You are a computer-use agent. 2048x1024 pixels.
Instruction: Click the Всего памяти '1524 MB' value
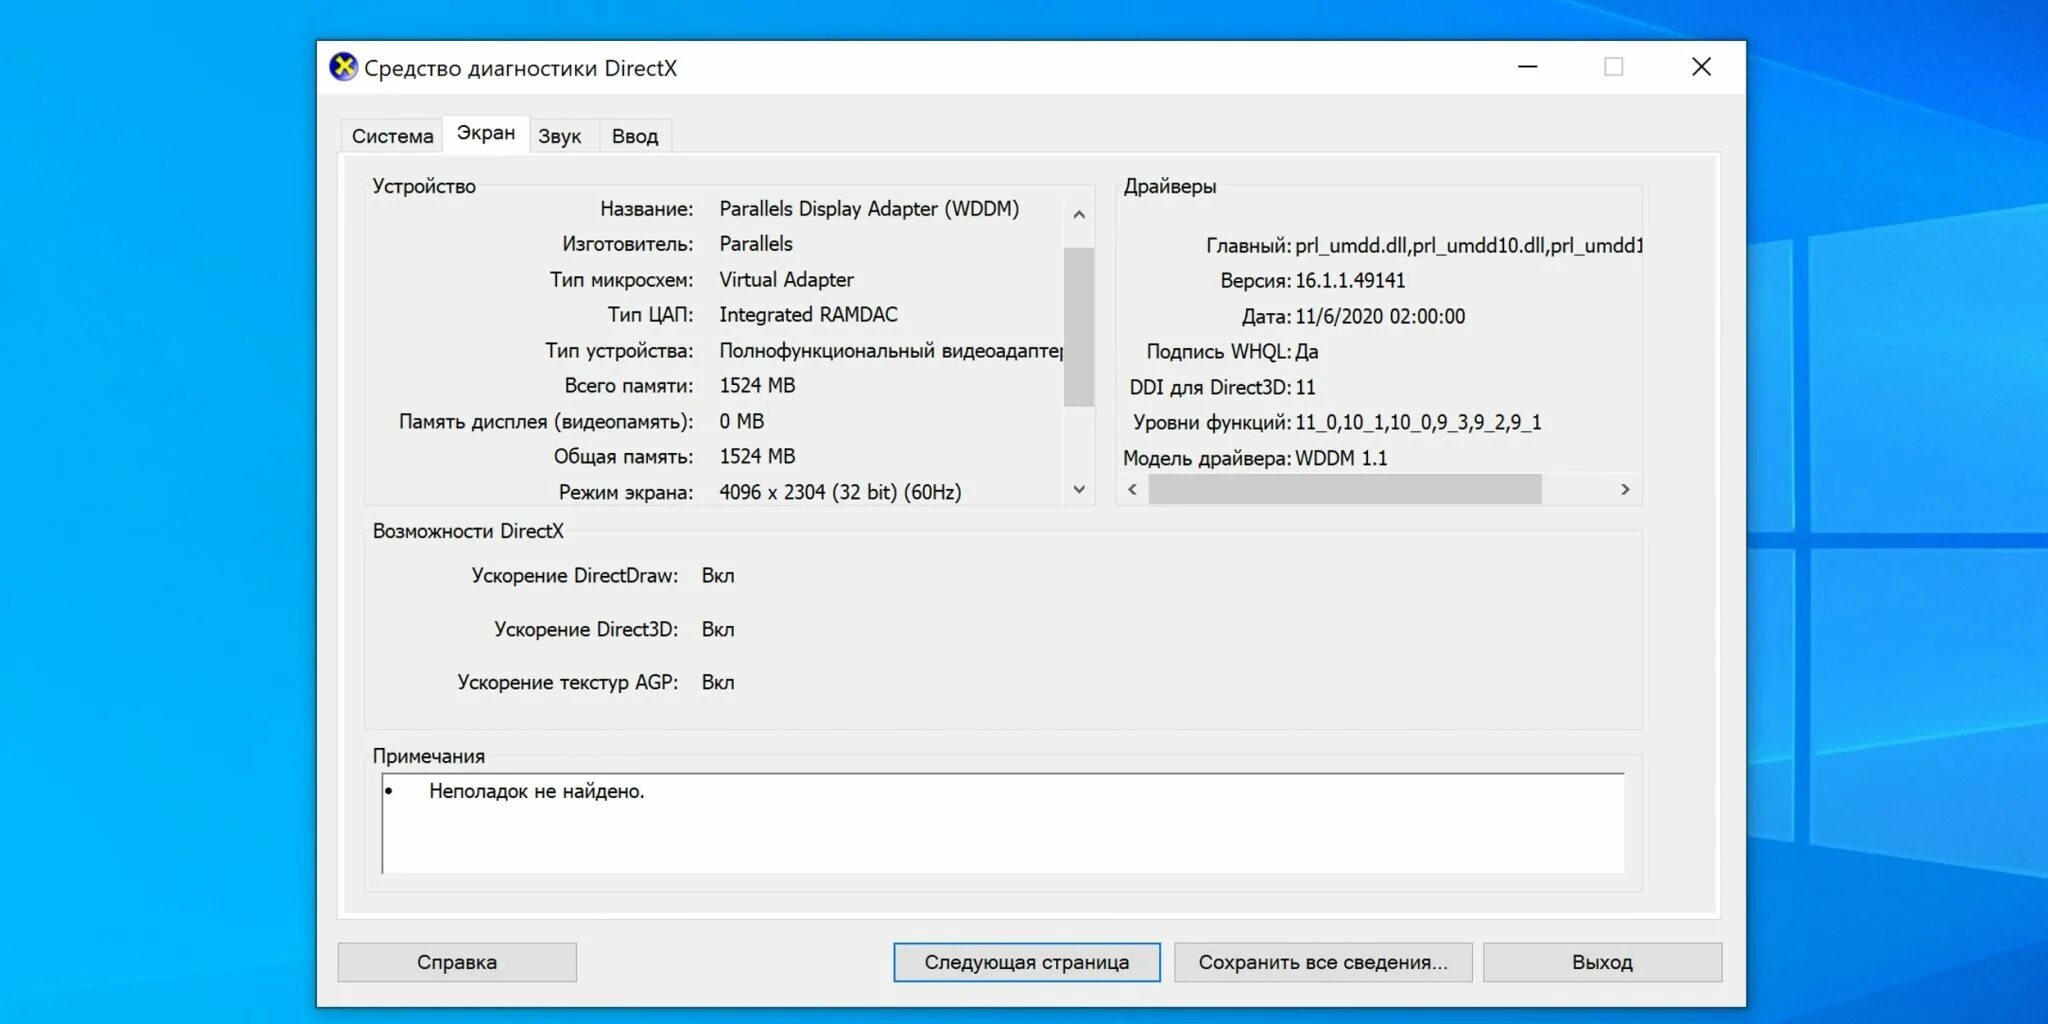(757, 386)
